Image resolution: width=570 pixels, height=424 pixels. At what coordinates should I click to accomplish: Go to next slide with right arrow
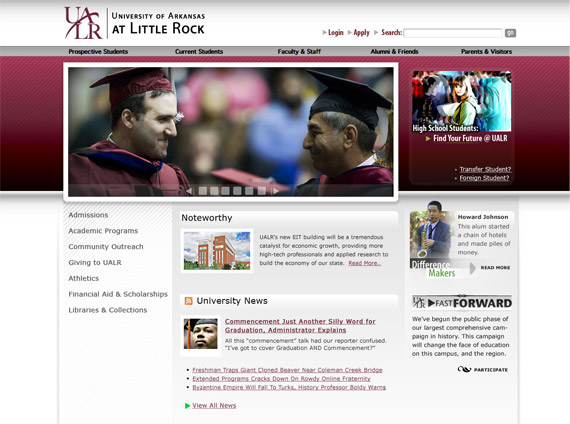coord(276,191)
